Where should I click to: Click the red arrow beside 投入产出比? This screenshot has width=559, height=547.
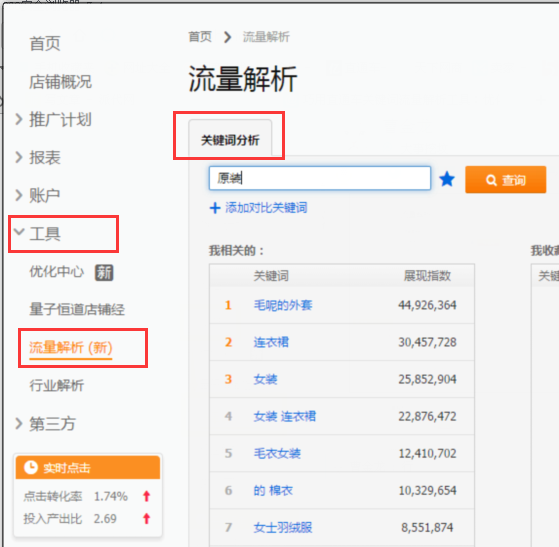[x=147, y=518]
